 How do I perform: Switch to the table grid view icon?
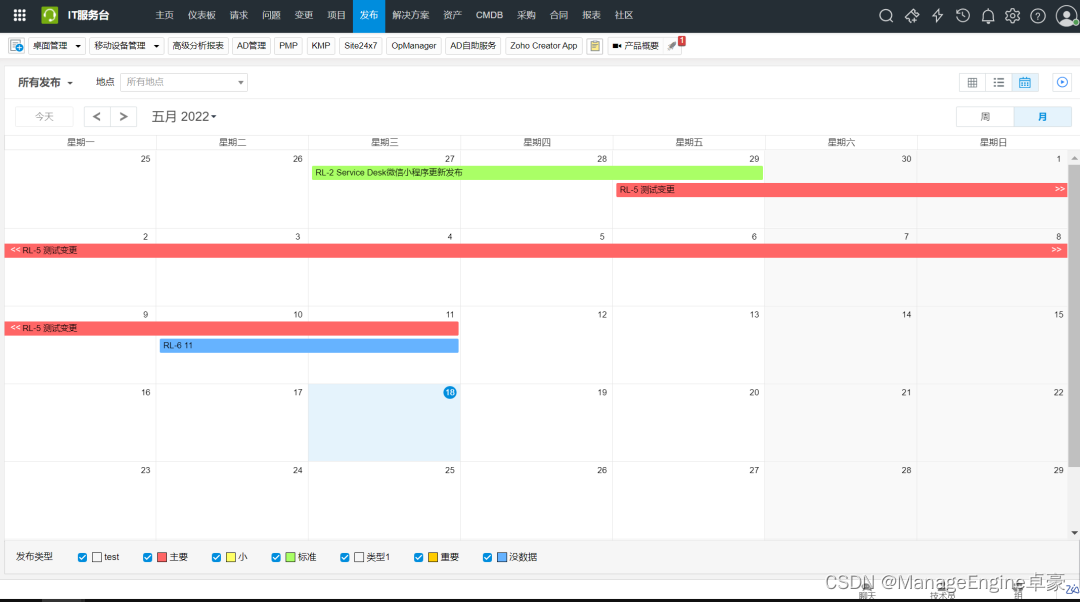(972, 82)
